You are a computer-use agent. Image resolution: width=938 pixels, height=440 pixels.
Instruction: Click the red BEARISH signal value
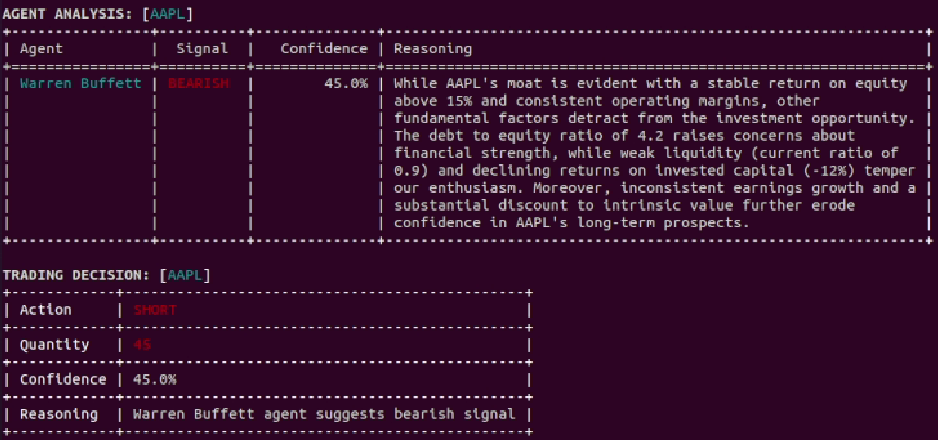198,83
